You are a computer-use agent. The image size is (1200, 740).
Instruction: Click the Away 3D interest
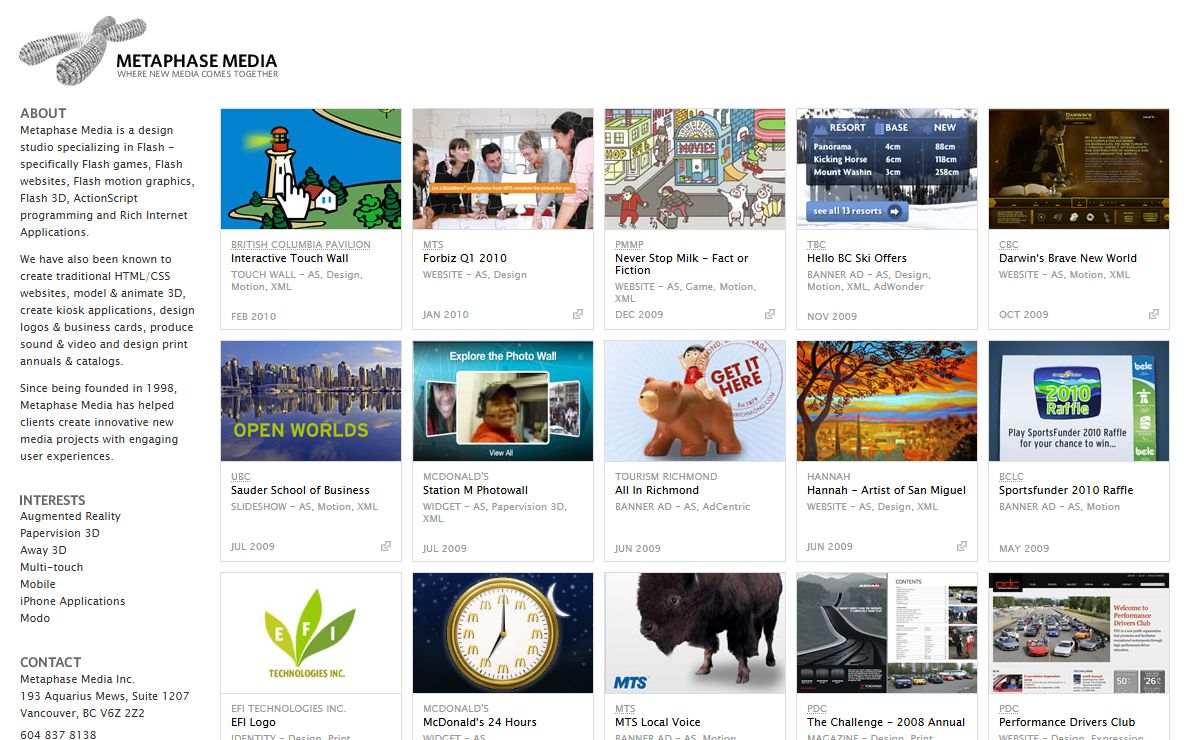click(43, 550)
